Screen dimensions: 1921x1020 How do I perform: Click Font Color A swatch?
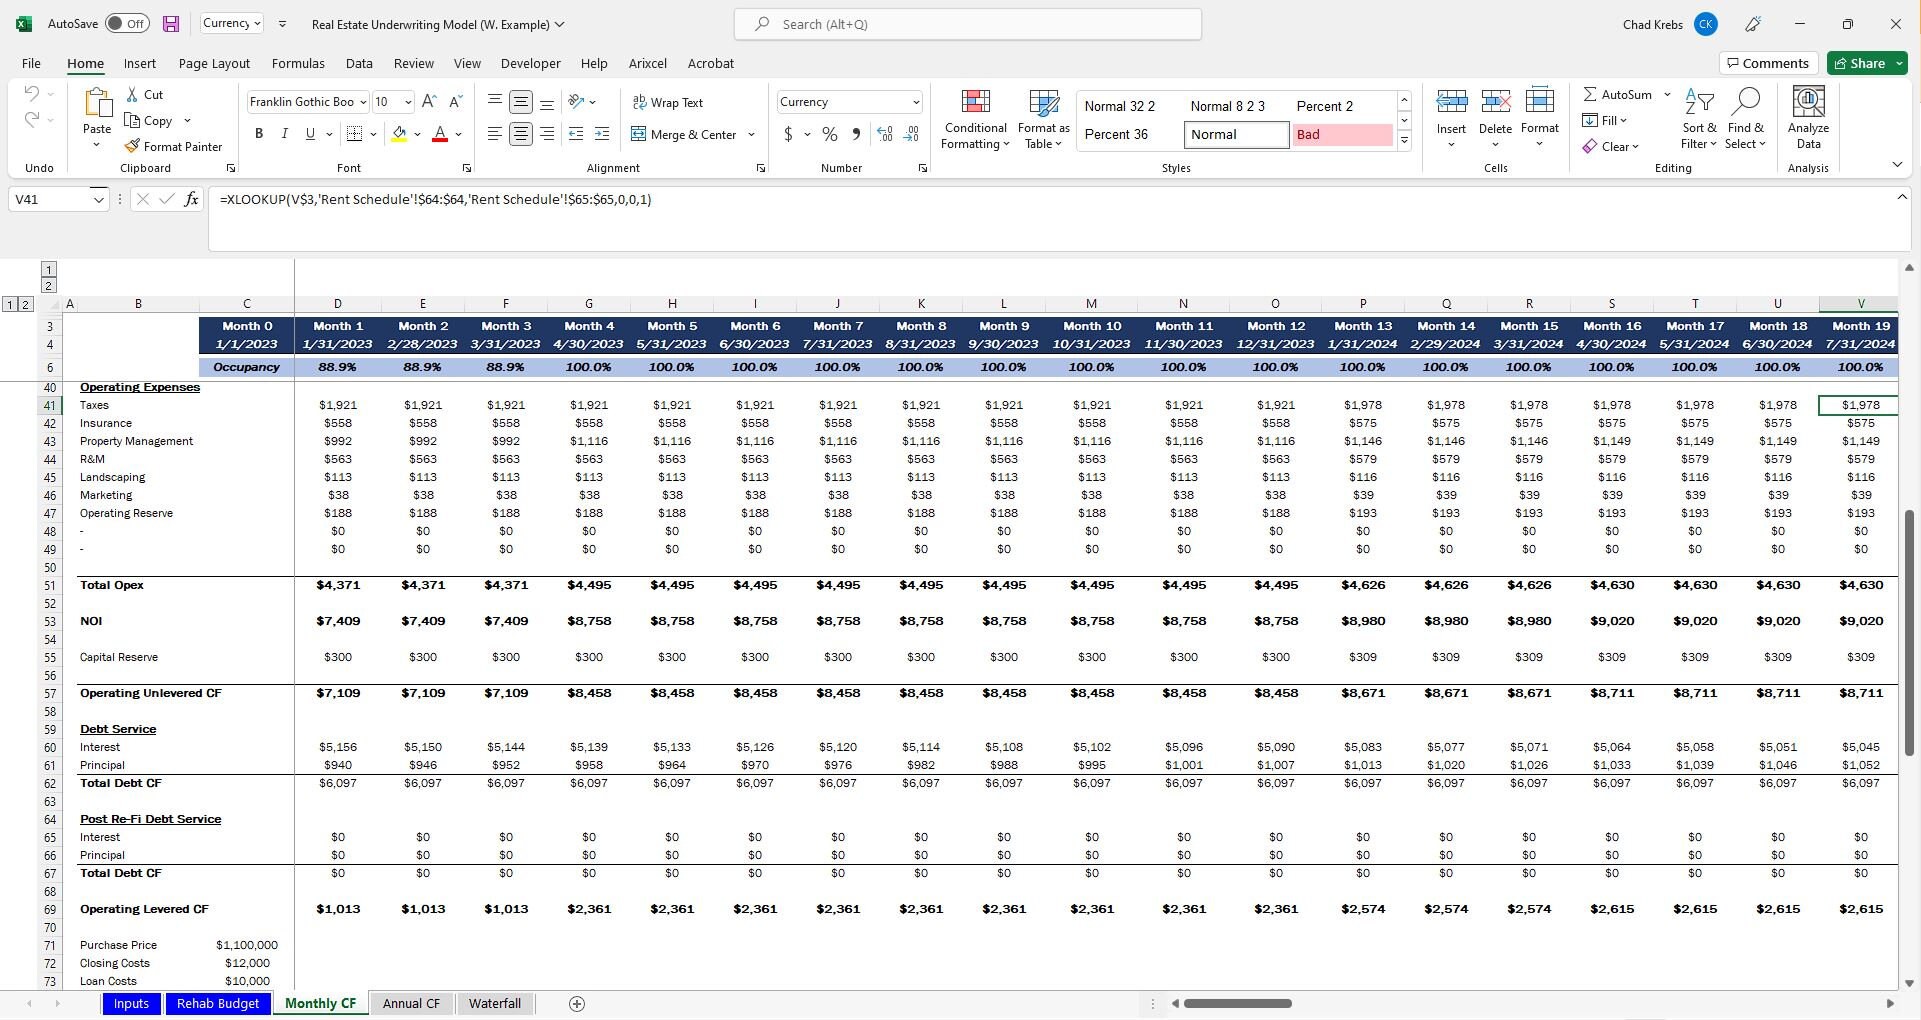(x=440, y=134)
